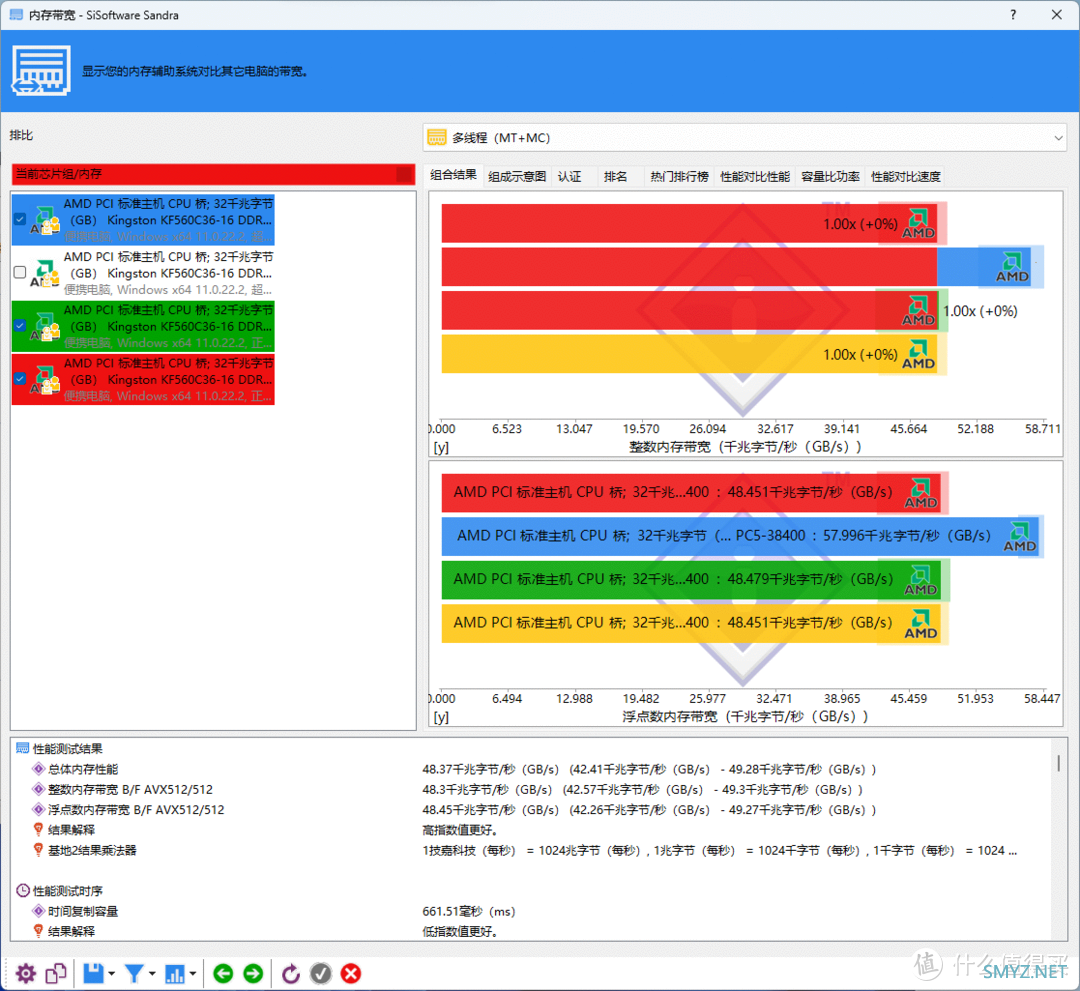Click the blue bar chart icon
1080x991 pixels.
pyautogui.click(x=174, y=973)
